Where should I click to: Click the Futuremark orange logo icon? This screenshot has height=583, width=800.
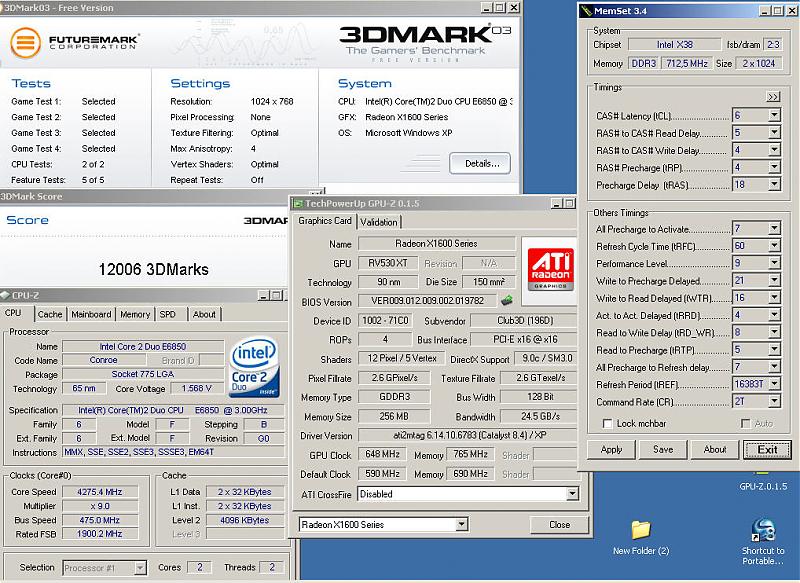26,42
